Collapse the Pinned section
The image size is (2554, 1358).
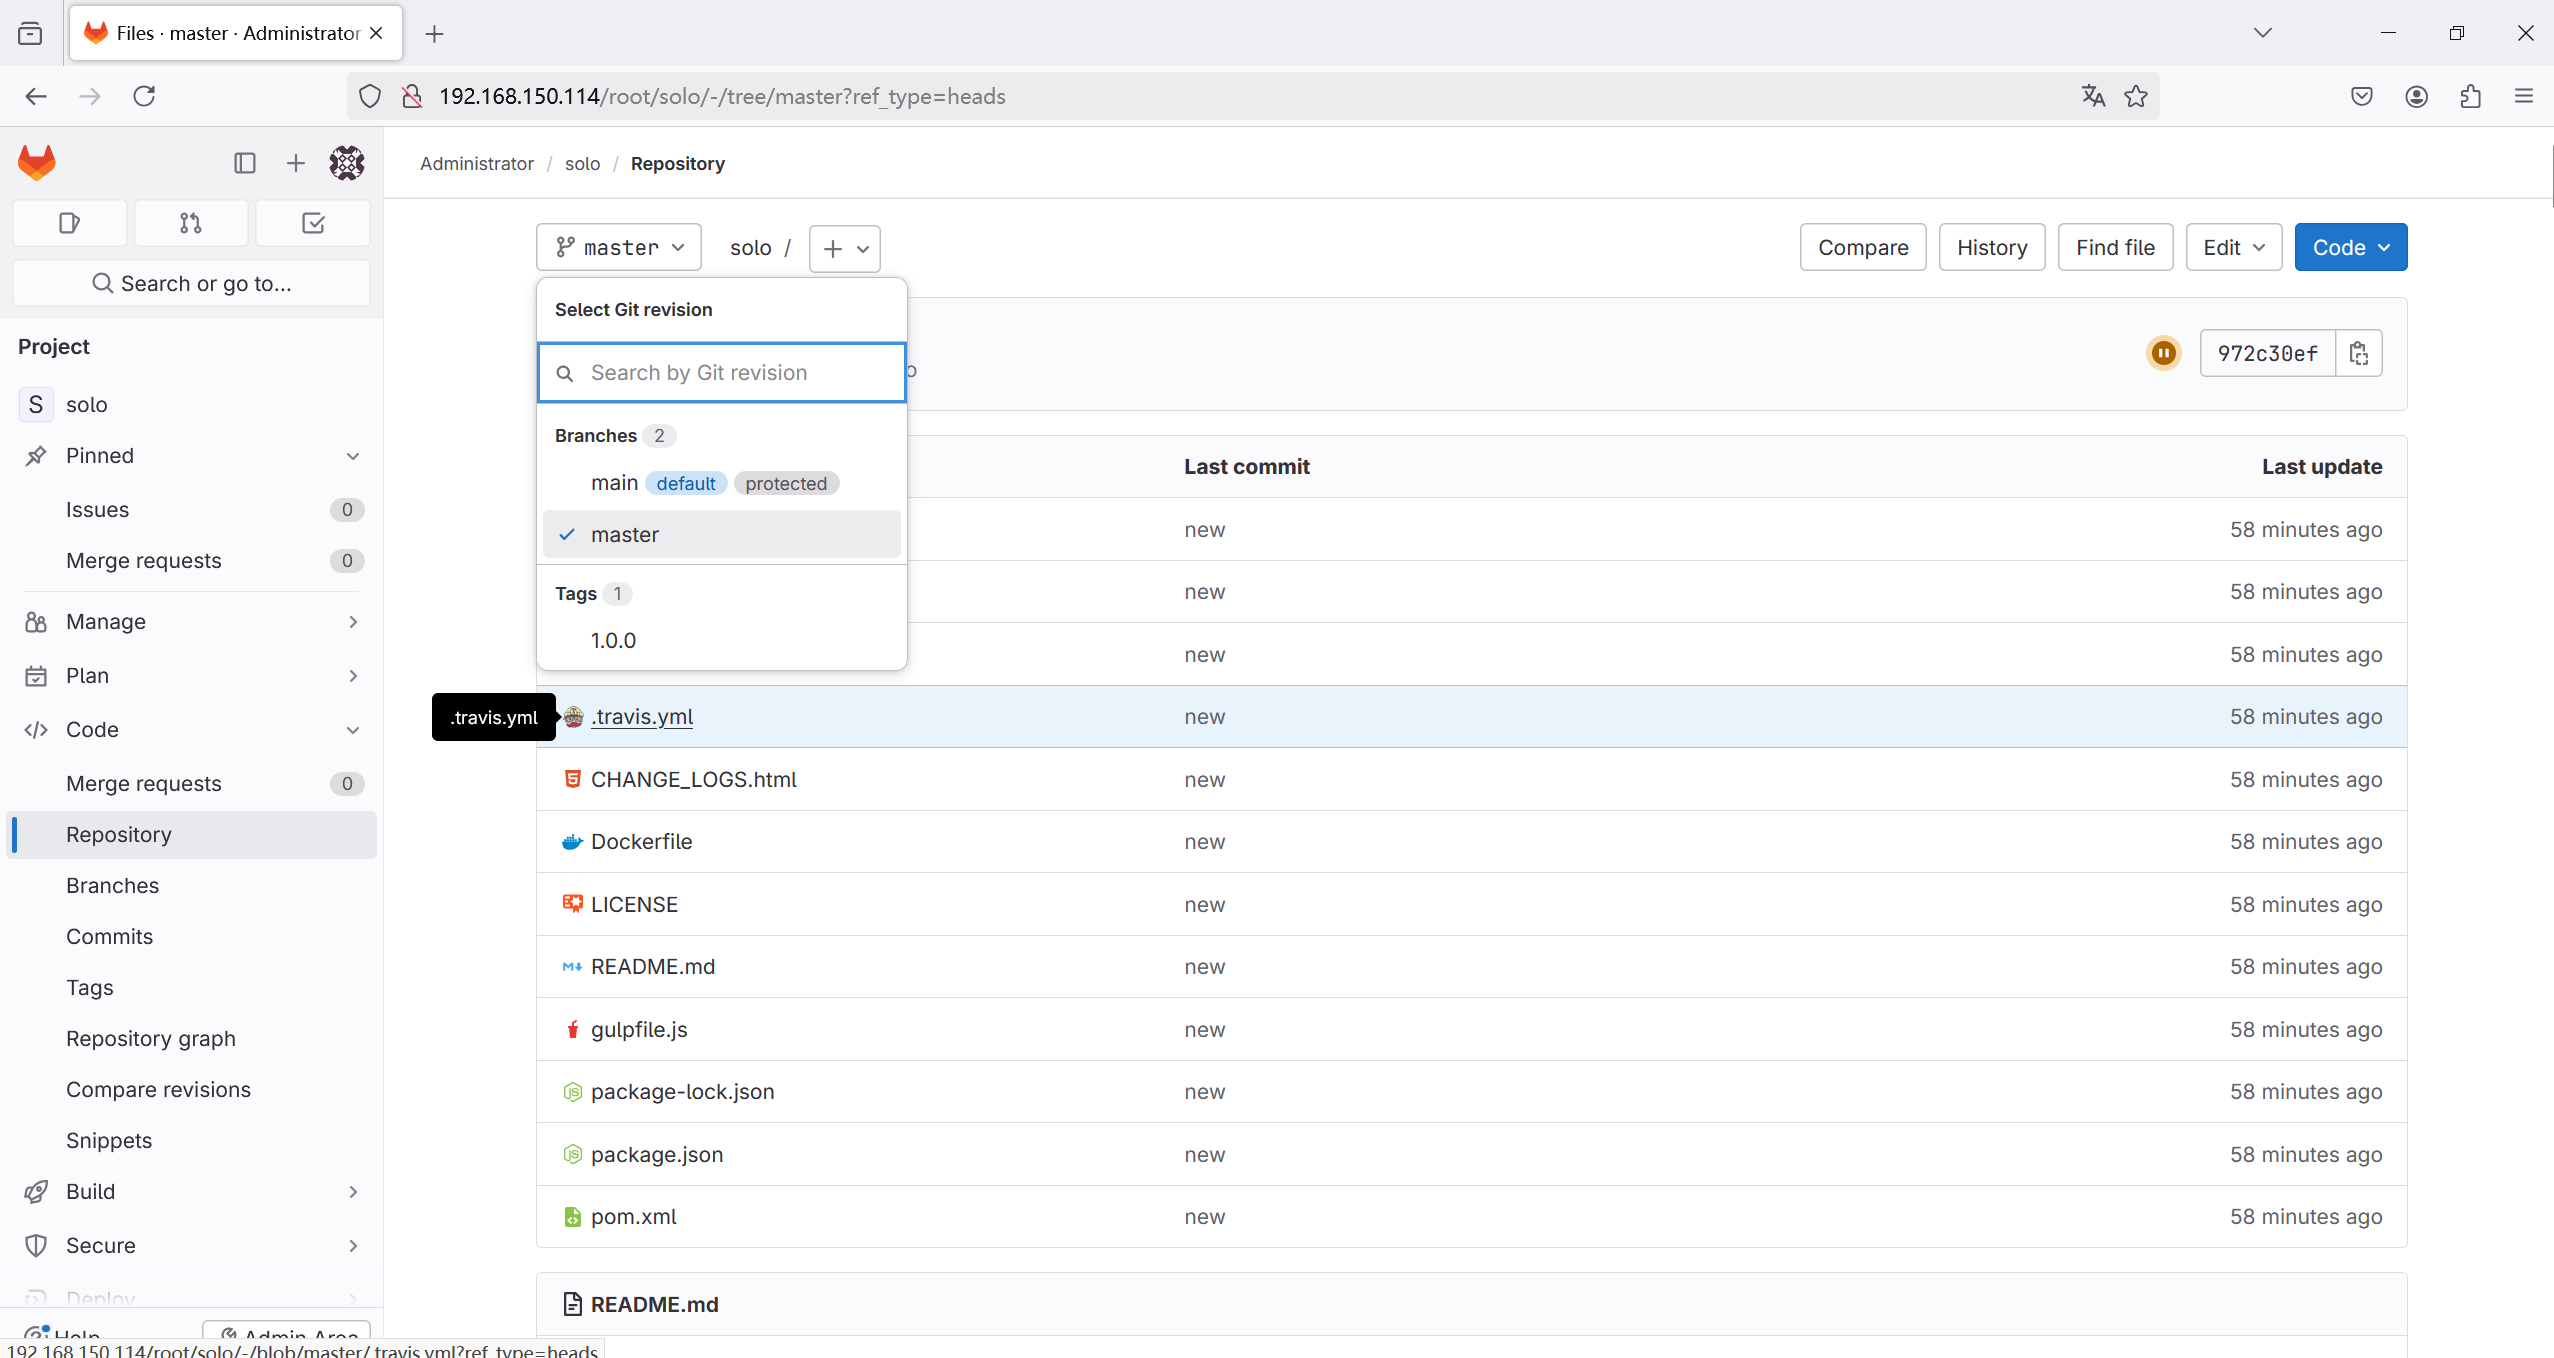tap(353, 456)
